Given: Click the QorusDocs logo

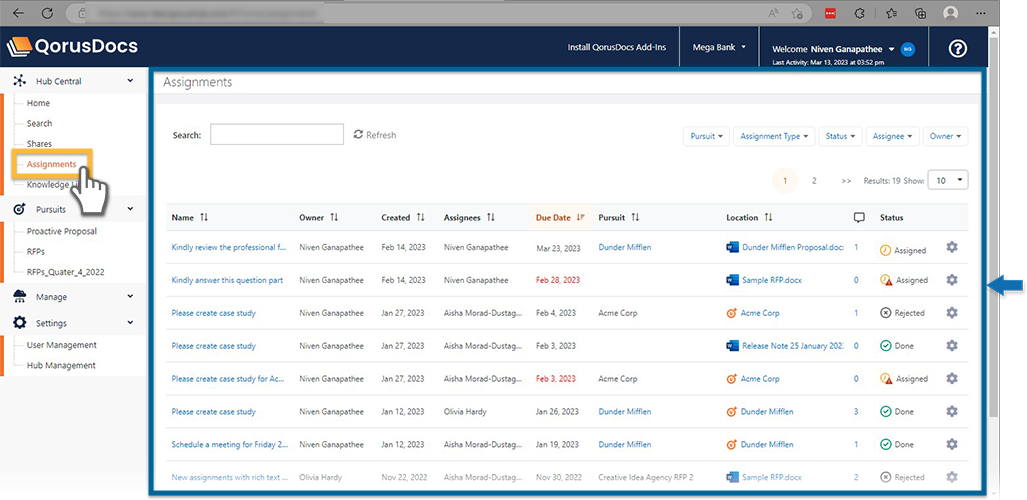Looking at the screenshot, I should tap(72, 47).
